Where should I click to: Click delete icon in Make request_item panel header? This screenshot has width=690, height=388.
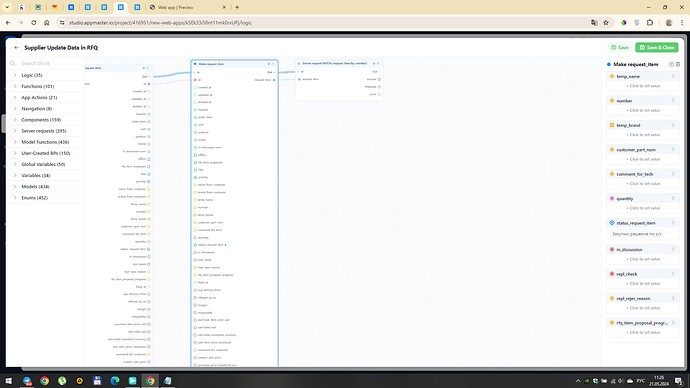678,64
